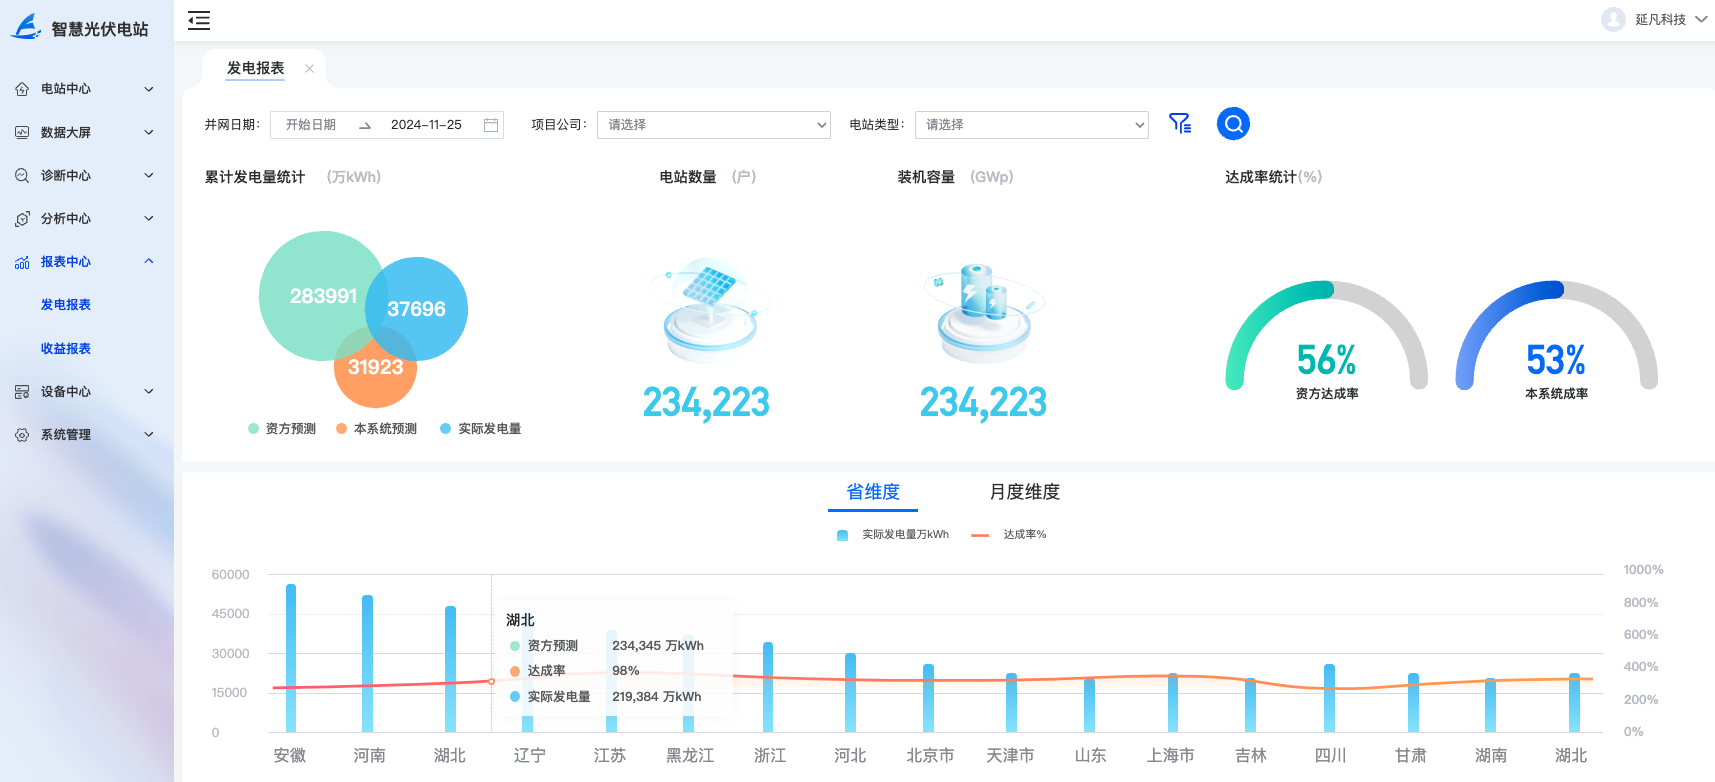This screenshot has width=1715, height=782.
Task: Select the 发电报表 sidebar link
Action: tap(66, 305)
